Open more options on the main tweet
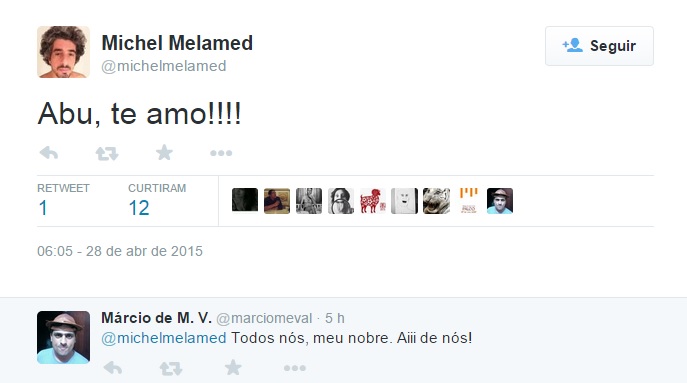The width and height of the screenshot is (687, 383). coord(221,153)
